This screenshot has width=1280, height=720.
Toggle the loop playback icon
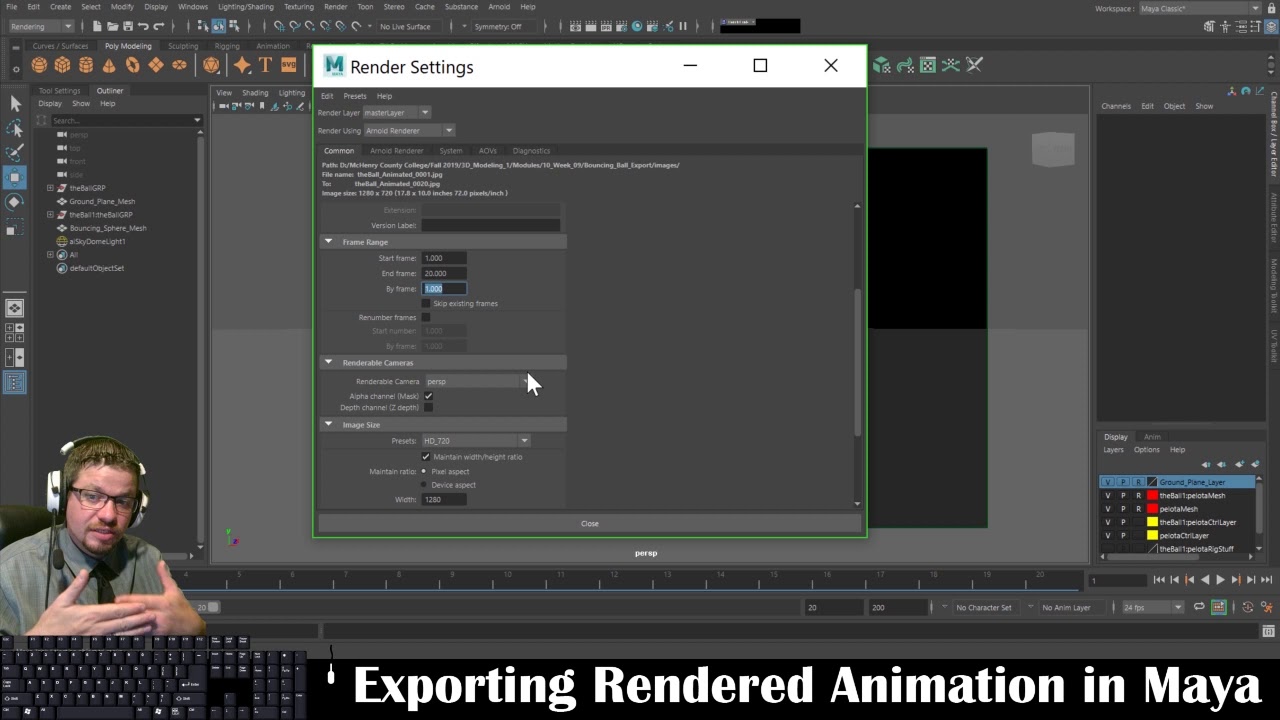(1199, 607)
